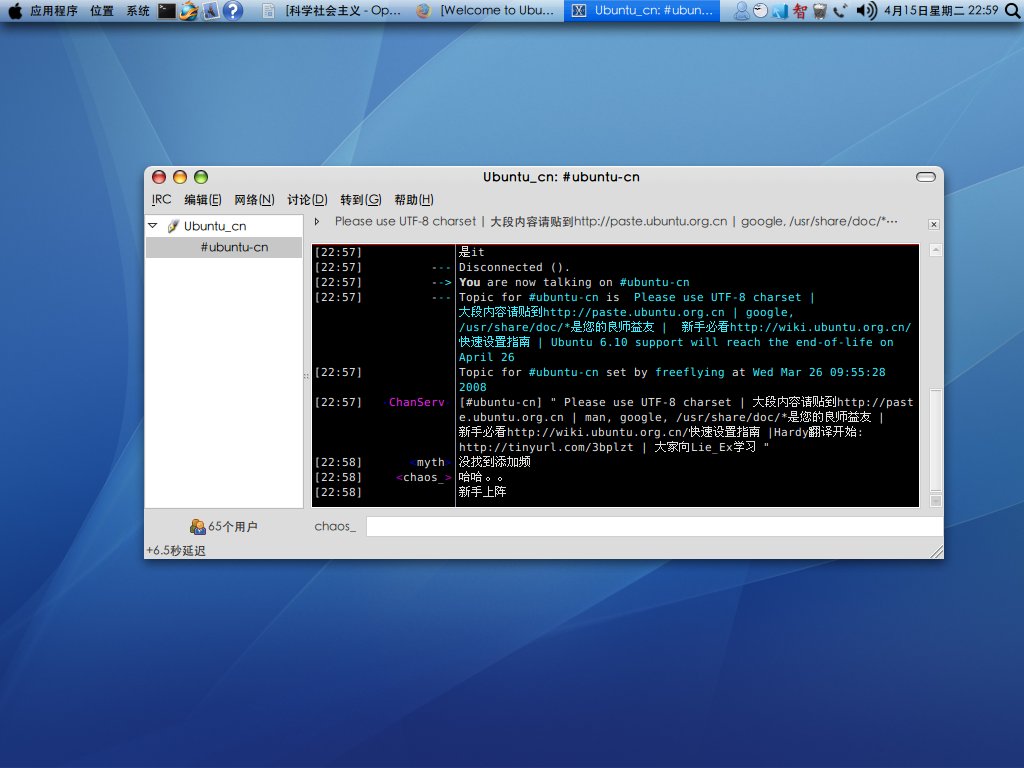The height and width of the screenshot is (768, 1024).
Task: Click the user silhouette icon in the system tray
Action: 741,10
